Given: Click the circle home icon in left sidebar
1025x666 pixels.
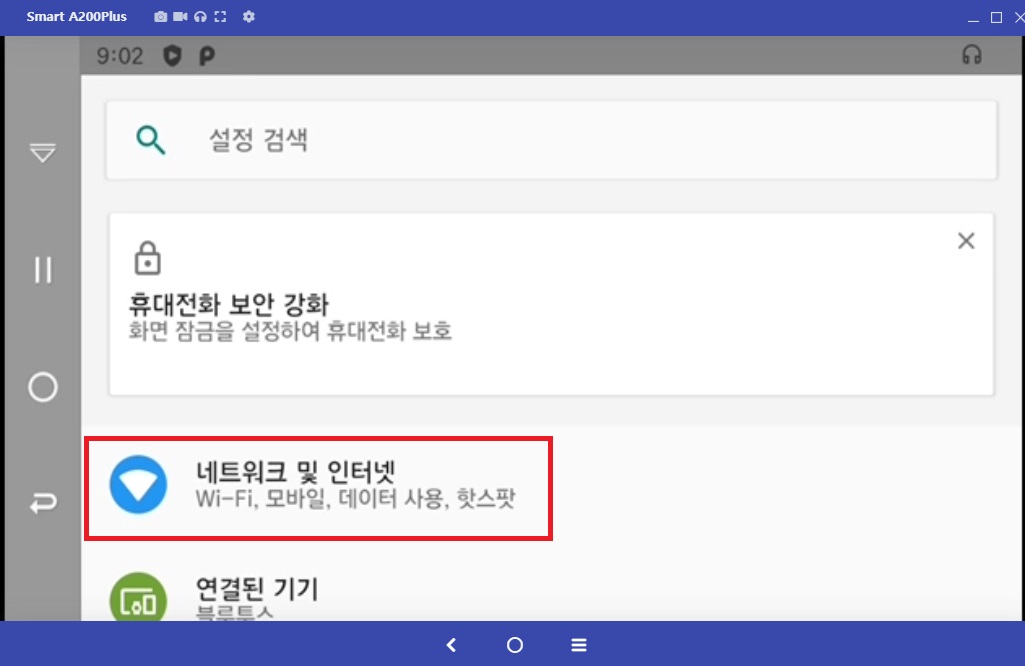Looking at the screenshot, I should pyautogui.click(x=42, y=387).
